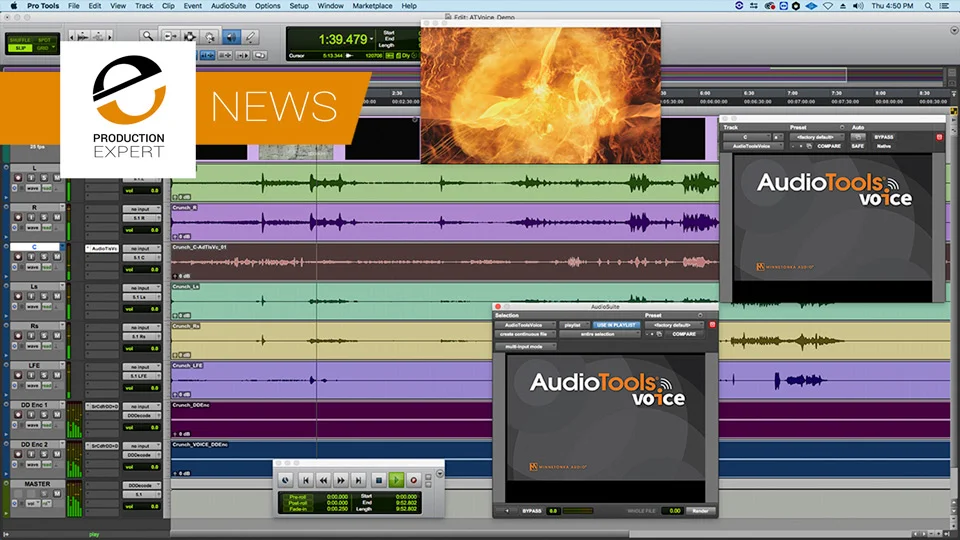Toggle BYPASS in the AudioSuite window
This screenshot has width=960, height=540.
(532, 511)
